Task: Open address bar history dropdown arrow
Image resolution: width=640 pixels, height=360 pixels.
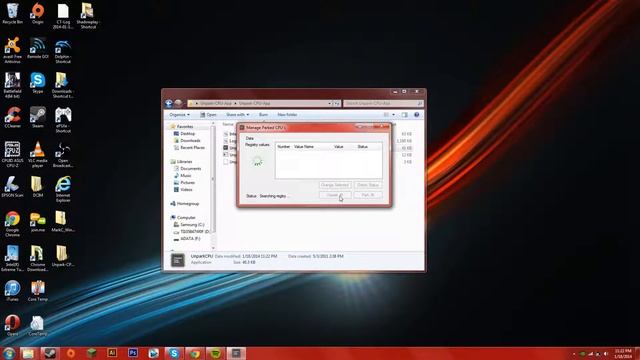Action: [x=329, y=104]
